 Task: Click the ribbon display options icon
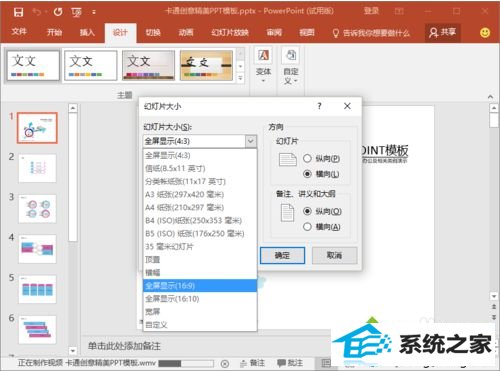[399, 11]
